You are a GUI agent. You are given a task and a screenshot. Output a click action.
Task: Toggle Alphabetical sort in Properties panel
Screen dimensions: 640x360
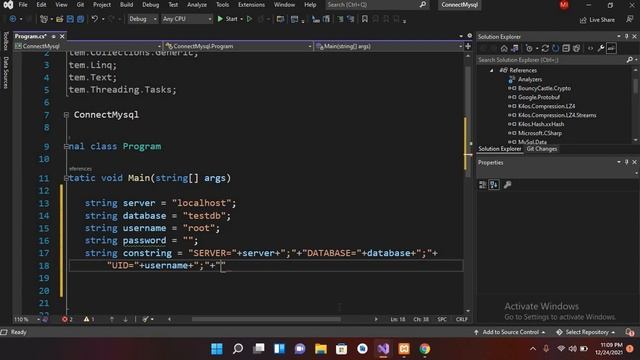point(493,185)
